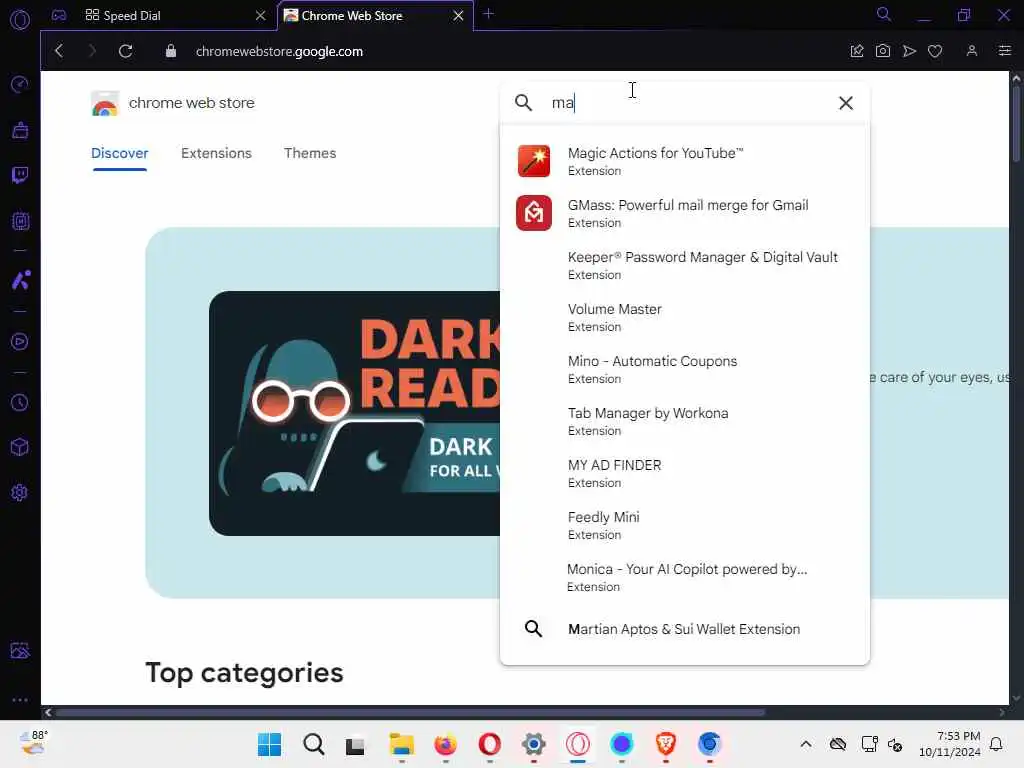
Task: Click the search magnifier beside 'ma'
Action: click(523, 103)
